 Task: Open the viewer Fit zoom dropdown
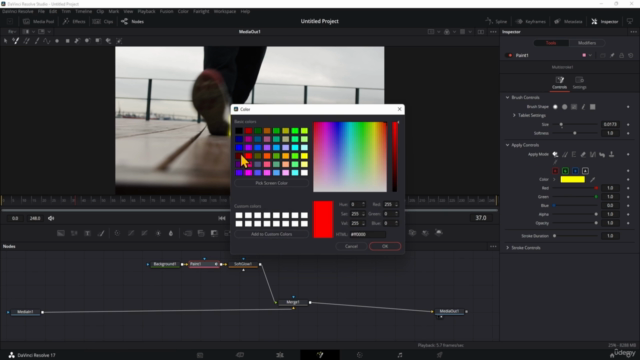[13, 32]
